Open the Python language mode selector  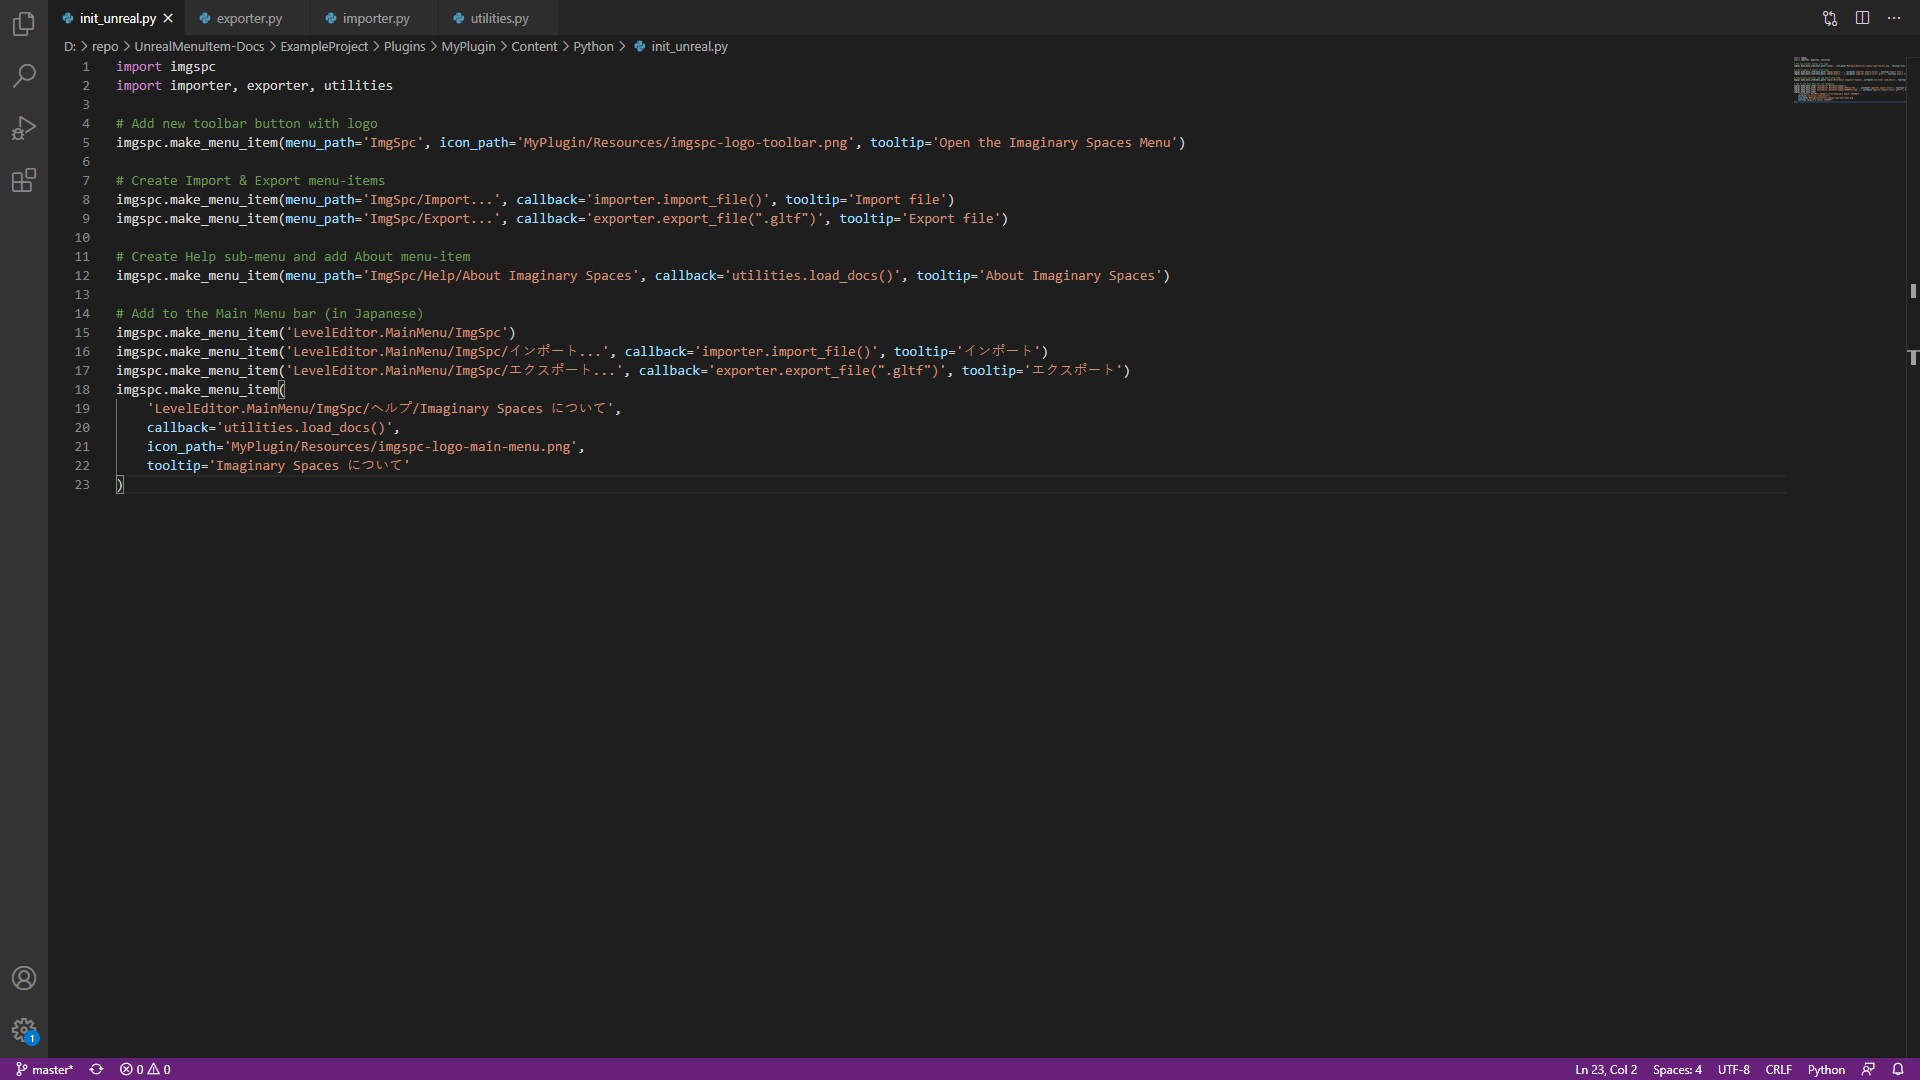click(x=1825, y=1069)
